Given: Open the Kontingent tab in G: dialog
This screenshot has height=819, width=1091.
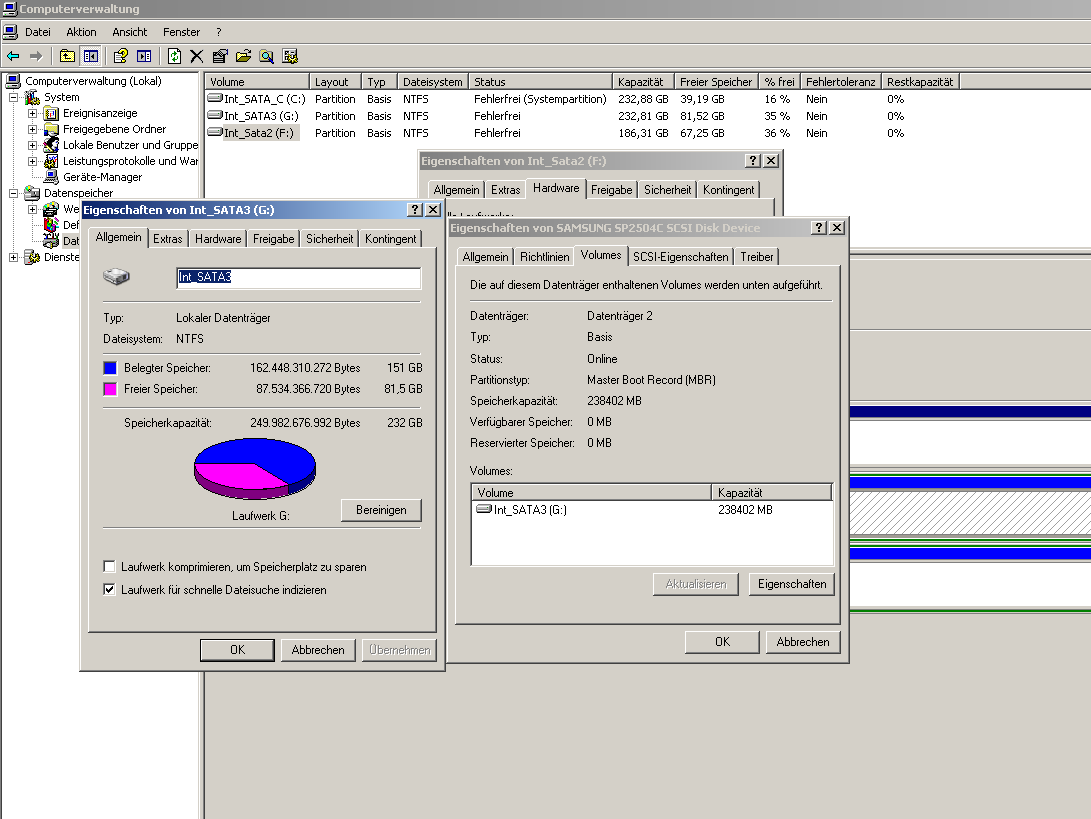Looking at the screenshot, I should click(x=390, y=239).
